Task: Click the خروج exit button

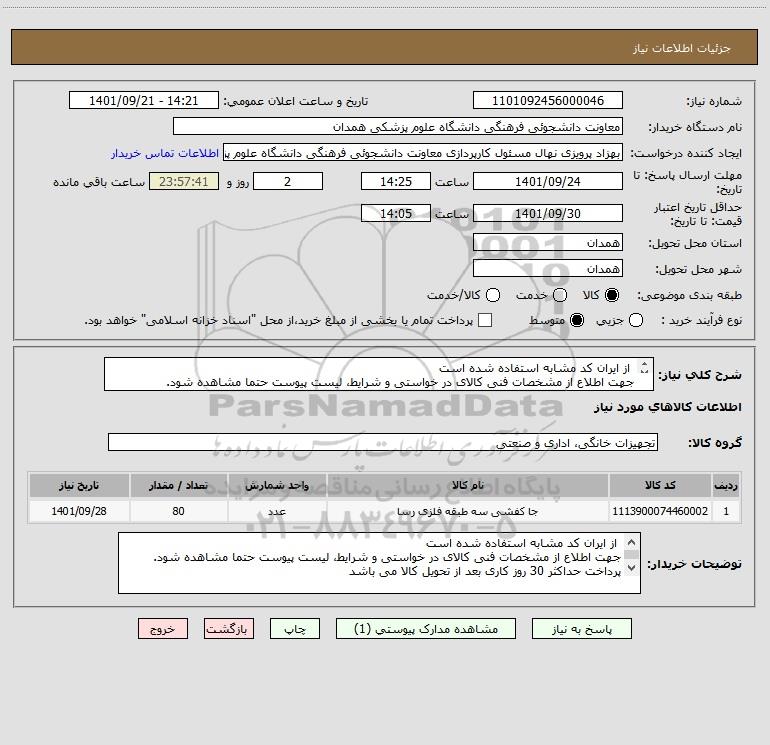Action: [x=163, y=629]
